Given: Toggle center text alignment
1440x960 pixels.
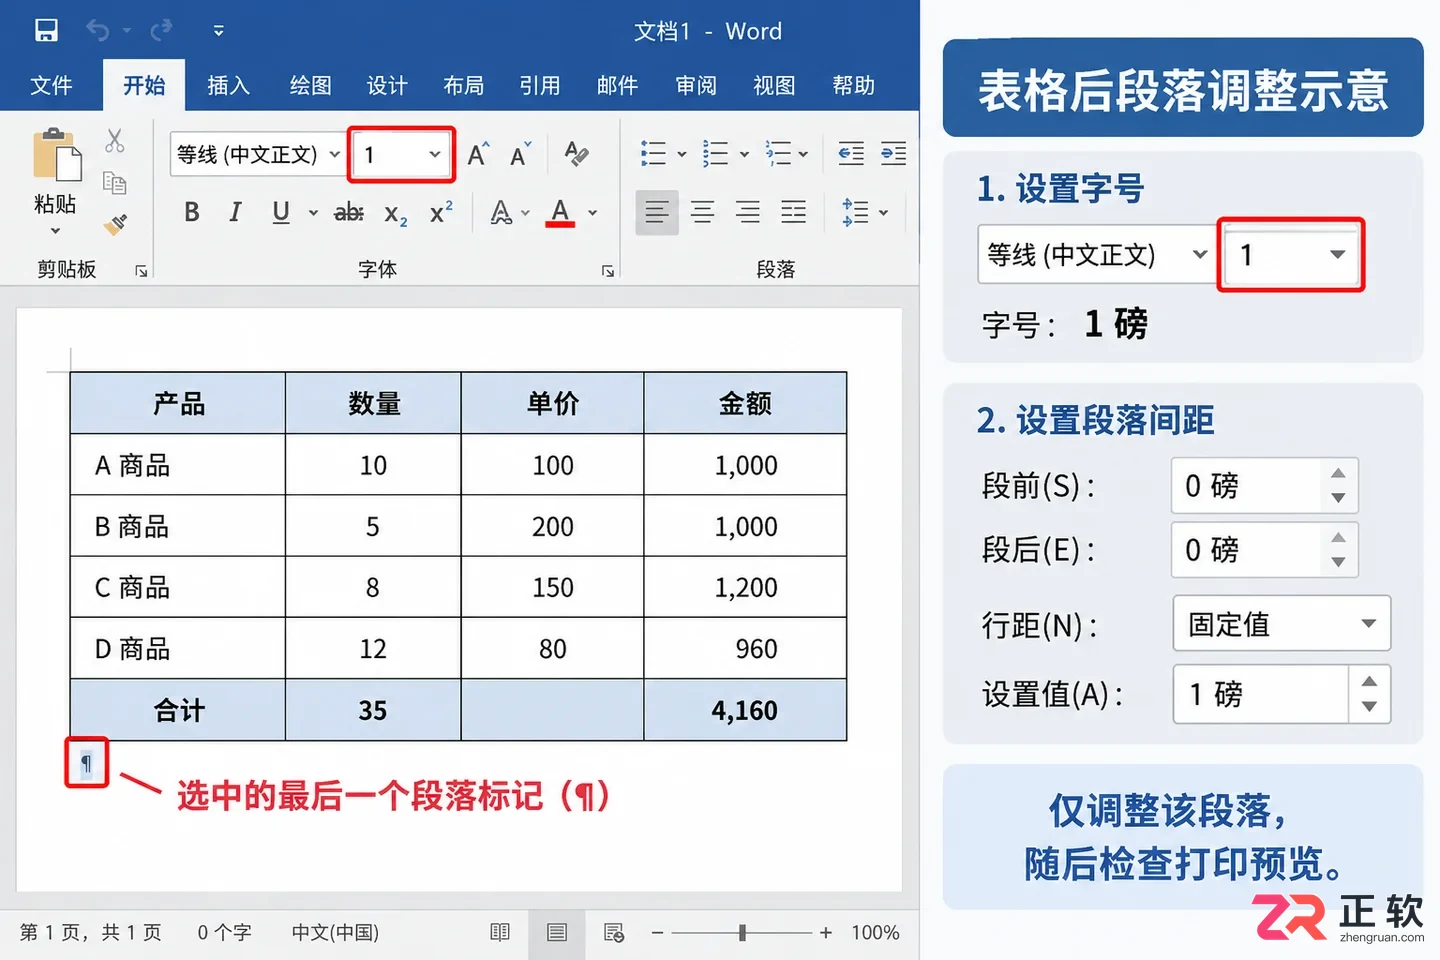Looking at the screenshot, I should click(x=703, y=212).
